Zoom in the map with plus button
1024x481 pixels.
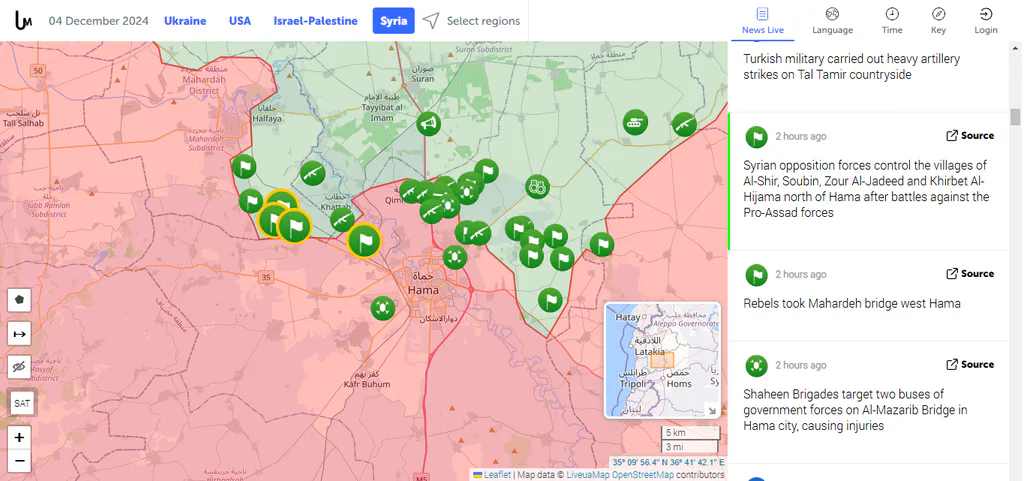[20, 437]
